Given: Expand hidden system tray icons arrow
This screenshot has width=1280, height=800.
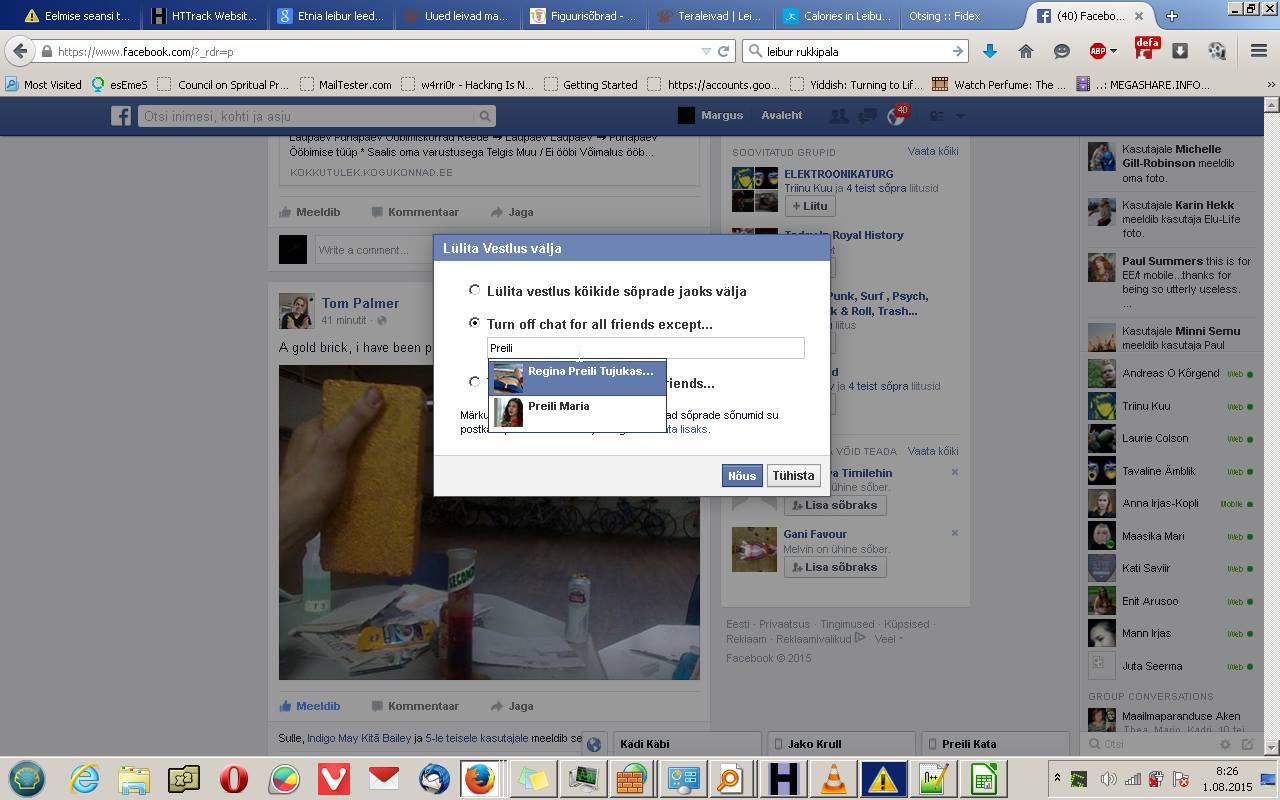Looking at the screenshot, I should (1057, 778).
